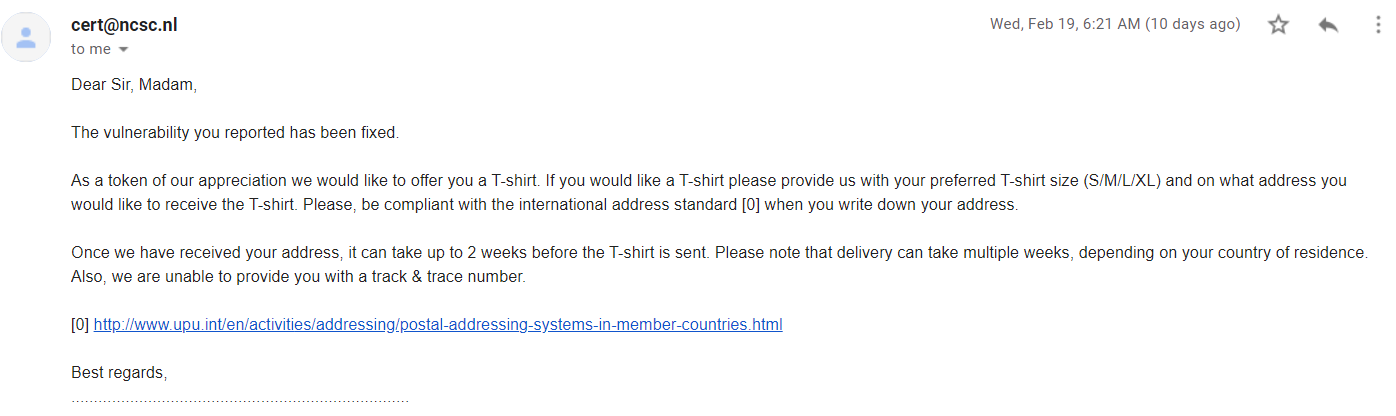Click the "As a token of our appreciation" text
The height and width of the screenshot is (416, 1396).
tap(178, 180)
